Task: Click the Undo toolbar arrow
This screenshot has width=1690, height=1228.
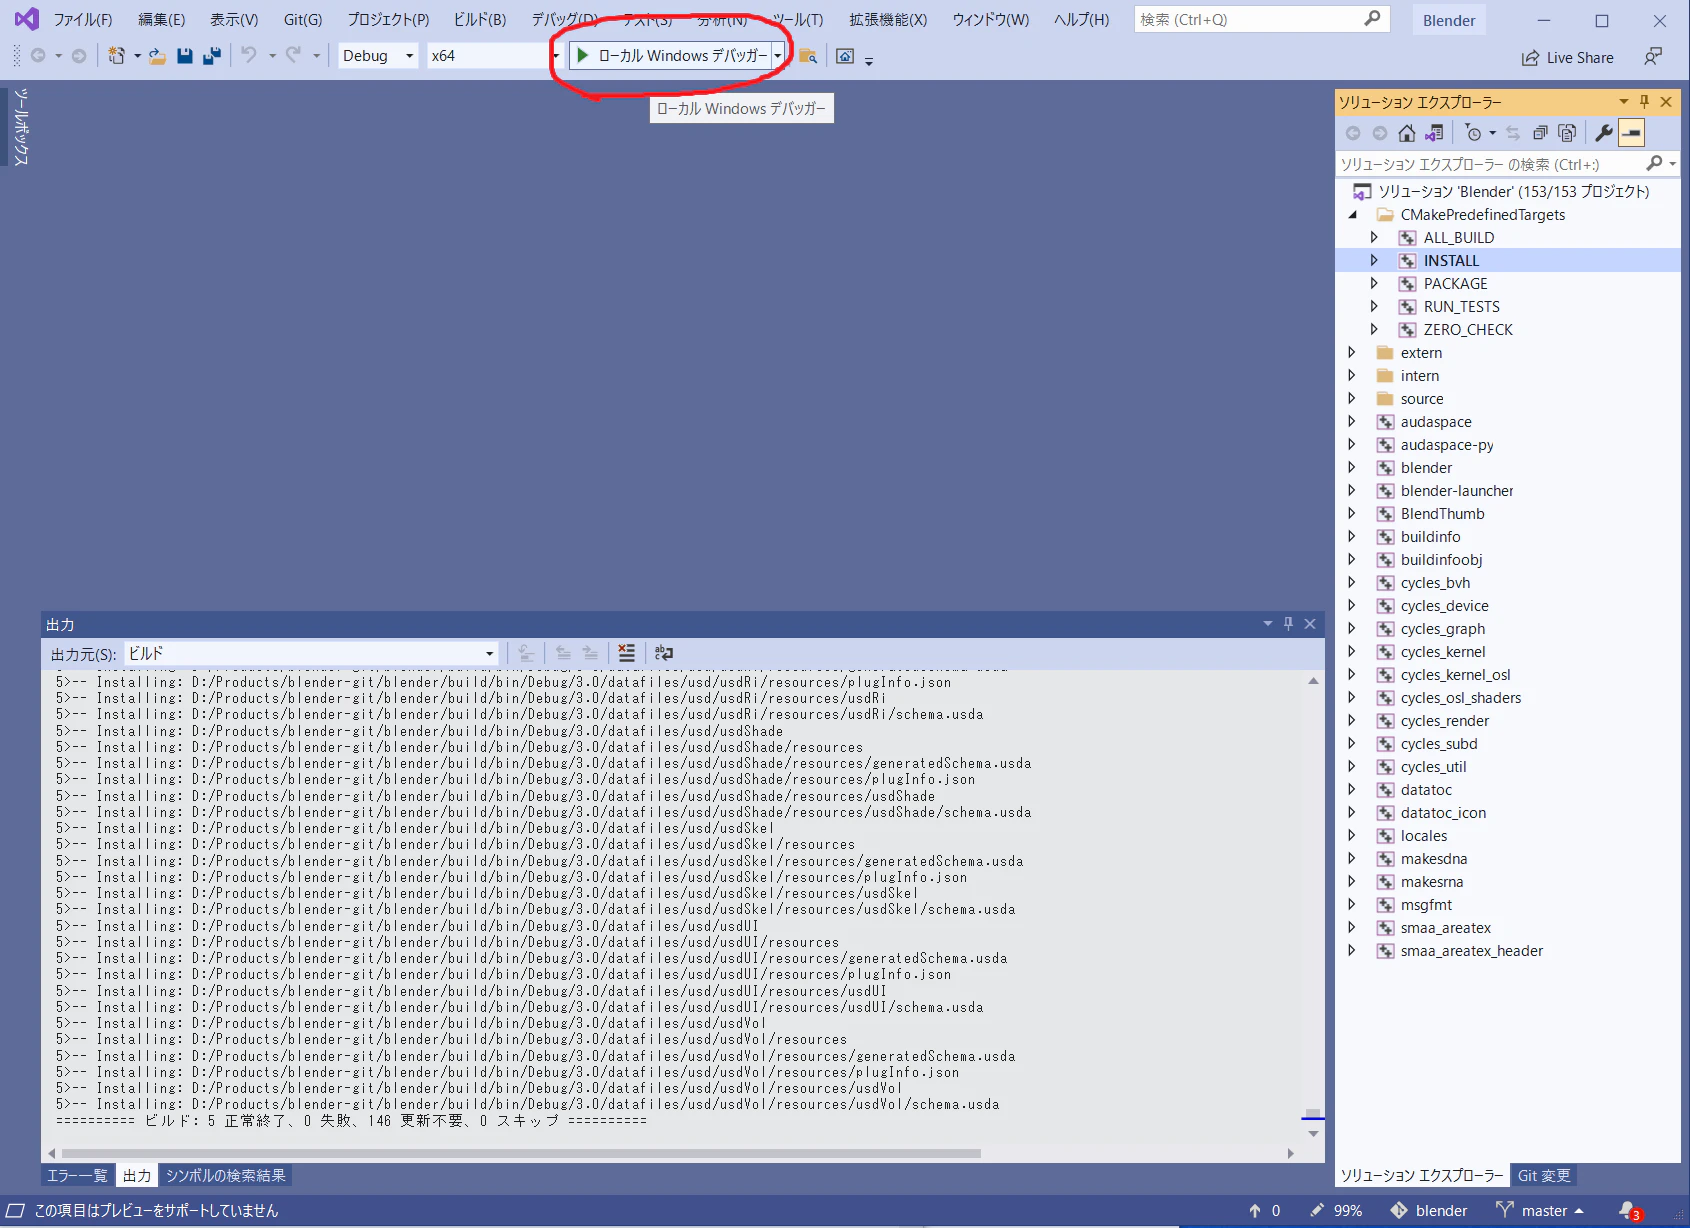Action: pyautogui.click(x=249, y=56)
